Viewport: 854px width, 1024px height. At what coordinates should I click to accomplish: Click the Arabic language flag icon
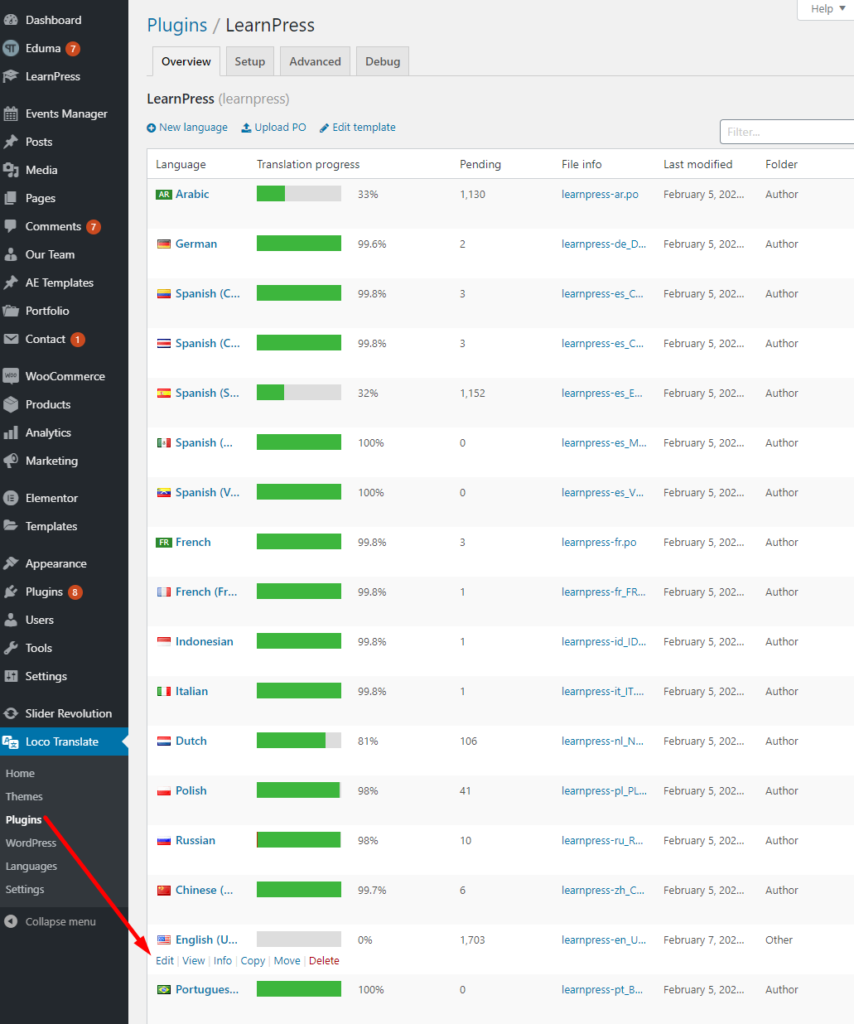164,194
